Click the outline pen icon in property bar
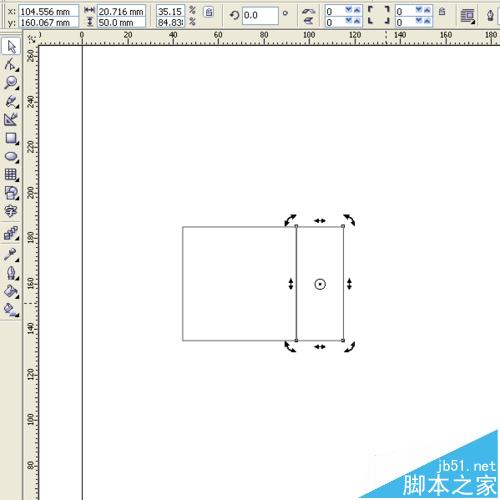Screen dimensions: 500x500 (490, 16)
